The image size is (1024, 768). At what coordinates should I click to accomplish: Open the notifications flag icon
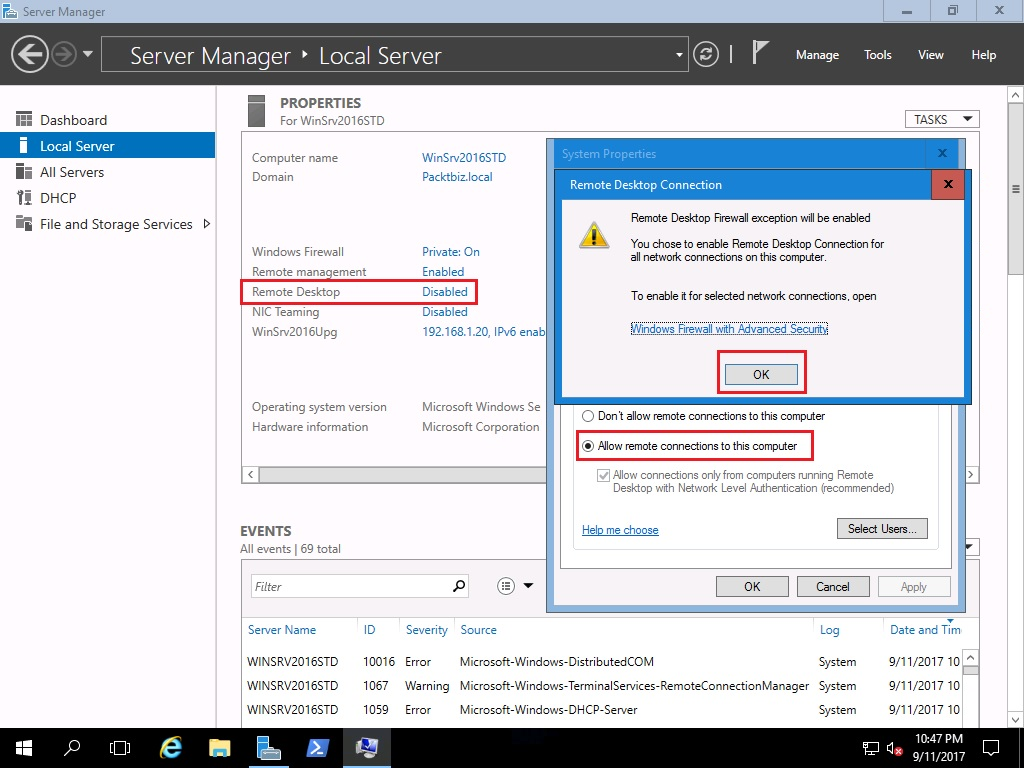(760, 53)
